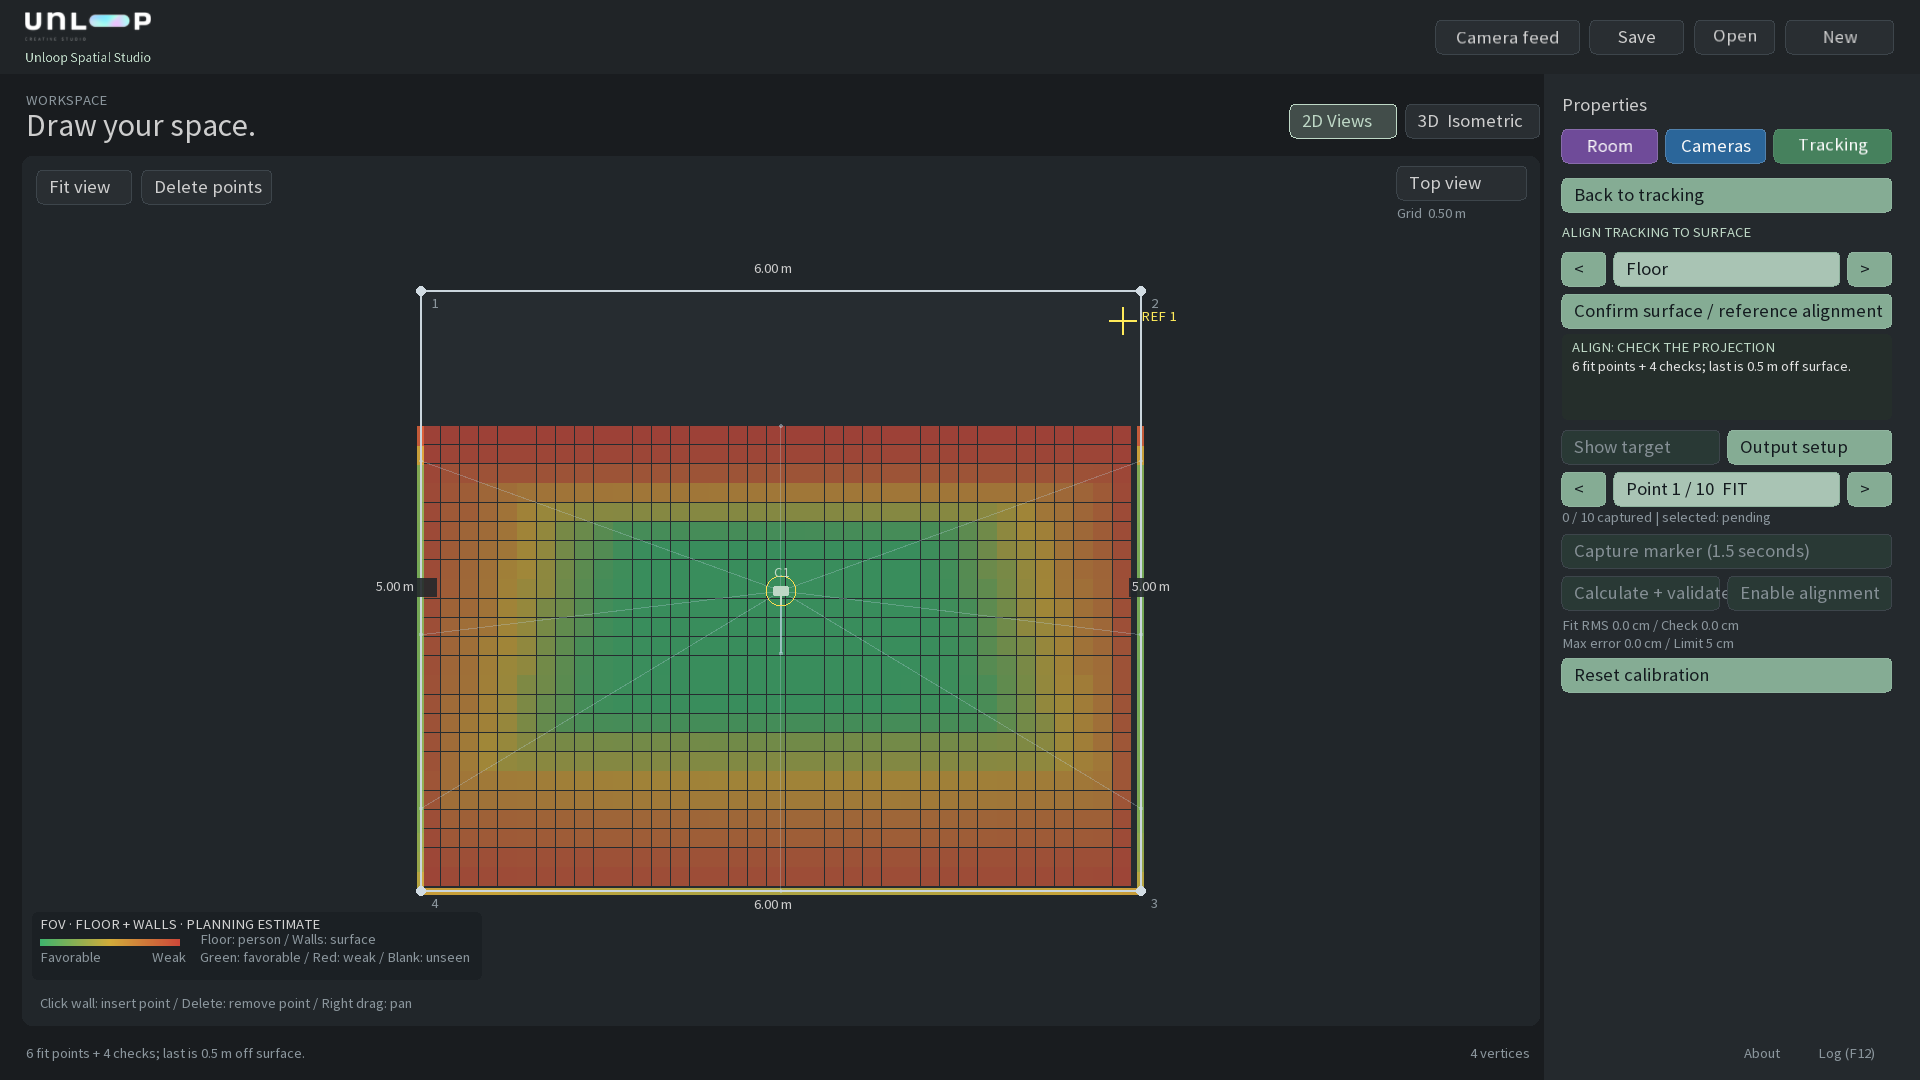Image resolution: width=1920 pixels, height=1080 pixels.
Task: Click the FOV favorable-weak color gradient legend
Action: [x=110, y=942]
